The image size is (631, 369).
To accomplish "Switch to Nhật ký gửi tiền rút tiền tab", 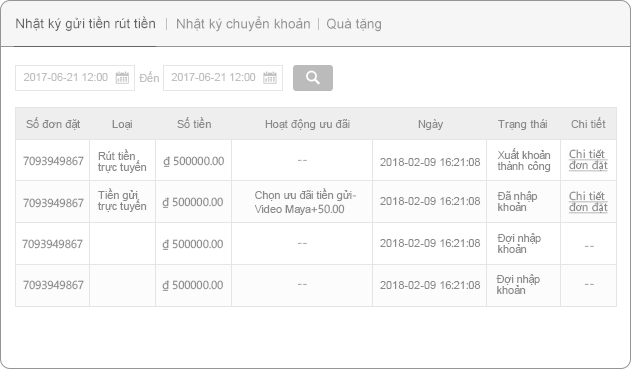I will [85, 24].
